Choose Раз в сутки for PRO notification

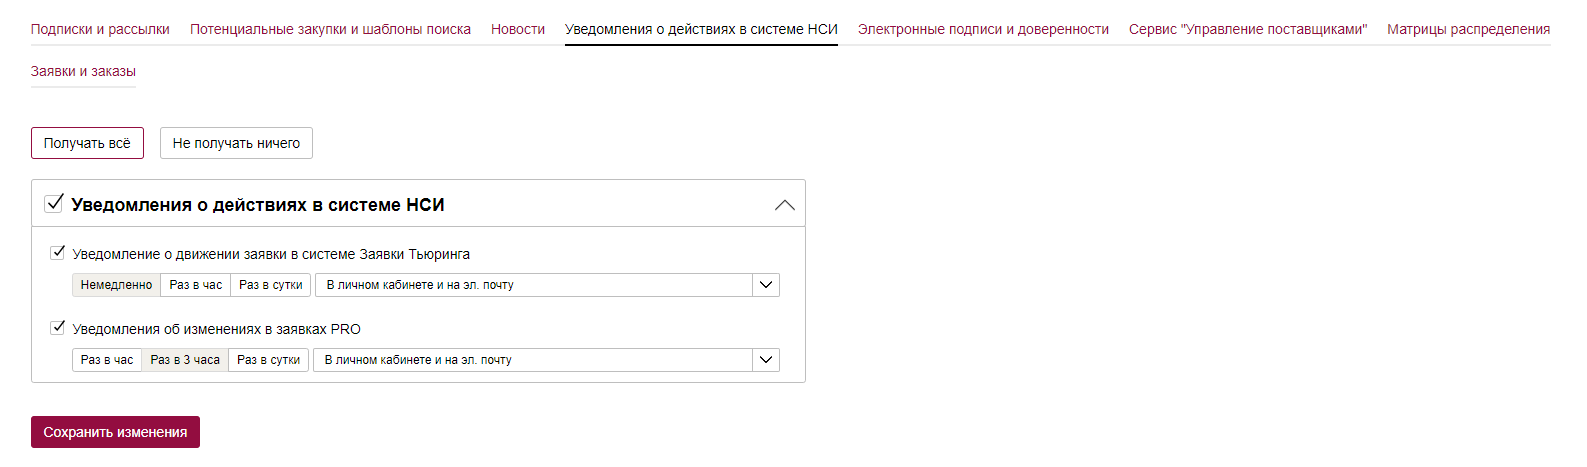click(269, 360)
